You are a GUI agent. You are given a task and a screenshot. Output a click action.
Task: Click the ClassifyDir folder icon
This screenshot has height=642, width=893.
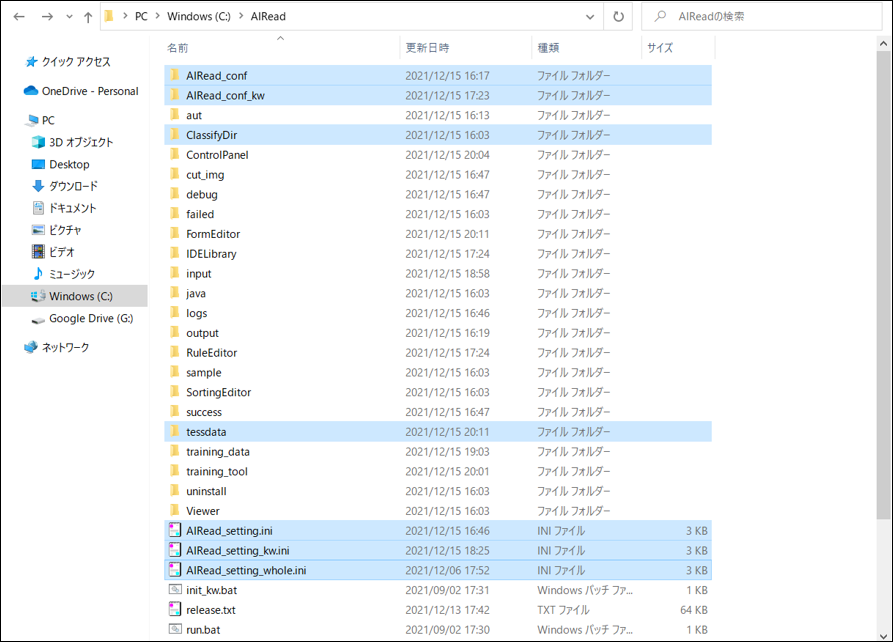[x=175, y=134]
